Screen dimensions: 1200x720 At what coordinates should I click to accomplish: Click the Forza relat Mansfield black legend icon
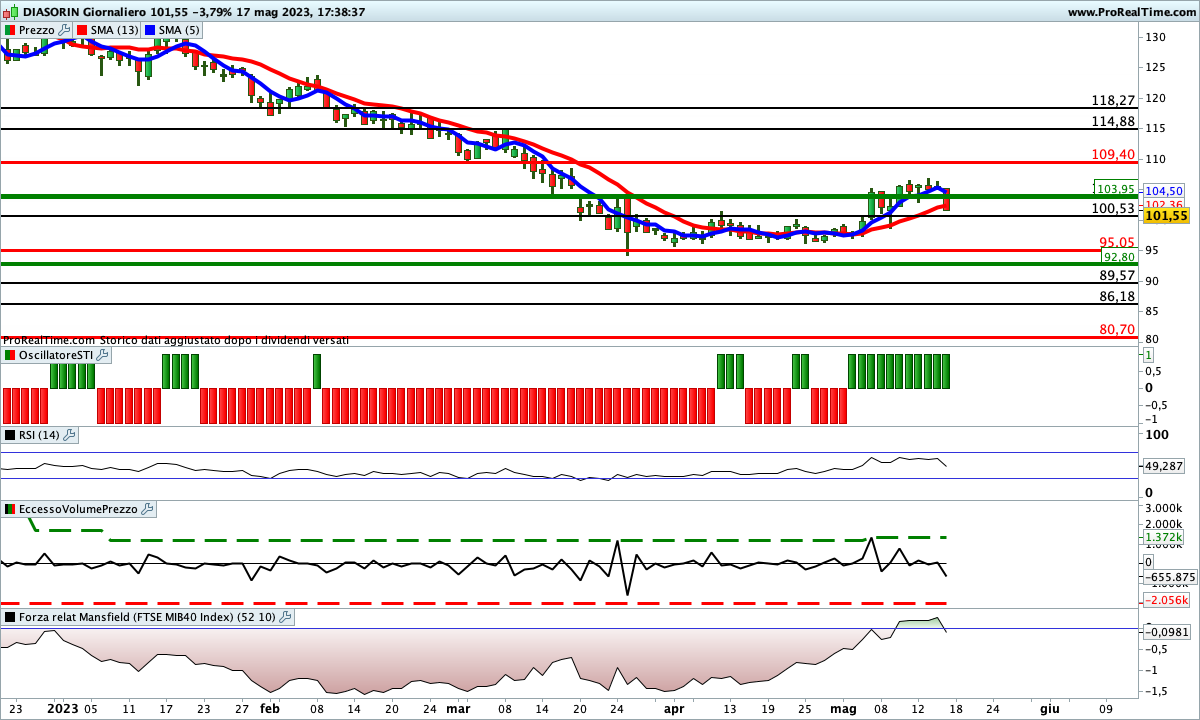[x=11, y=617]
